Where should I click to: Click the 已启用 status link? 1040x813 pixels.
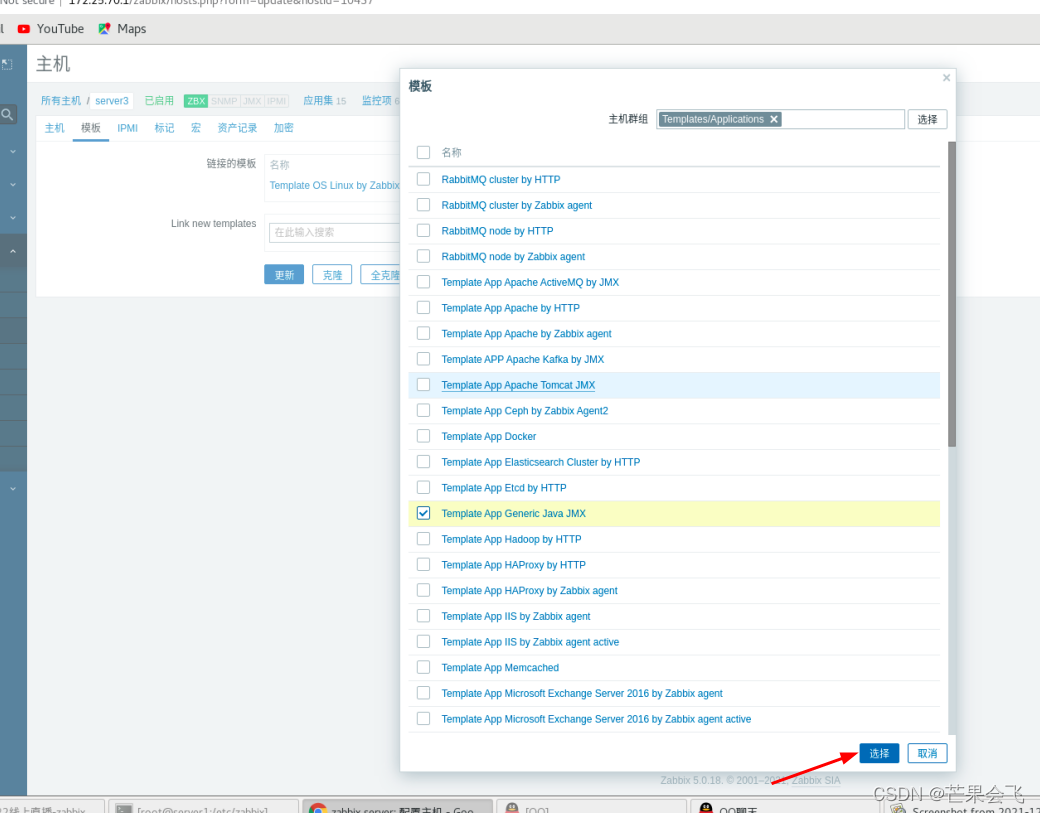(x=159, y=101)
